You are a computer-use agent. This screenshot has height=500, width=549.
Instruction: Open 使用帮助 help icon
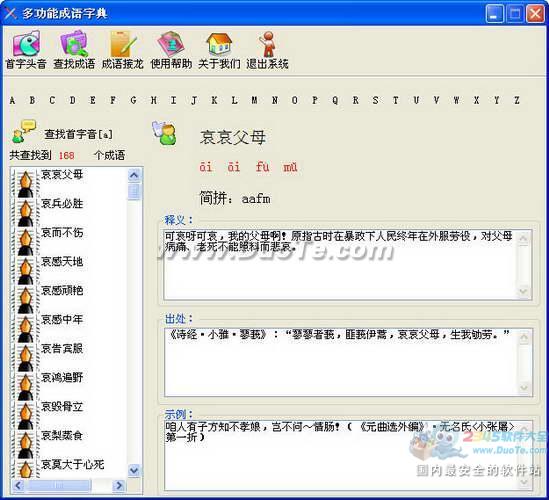(x=171, y=44)
